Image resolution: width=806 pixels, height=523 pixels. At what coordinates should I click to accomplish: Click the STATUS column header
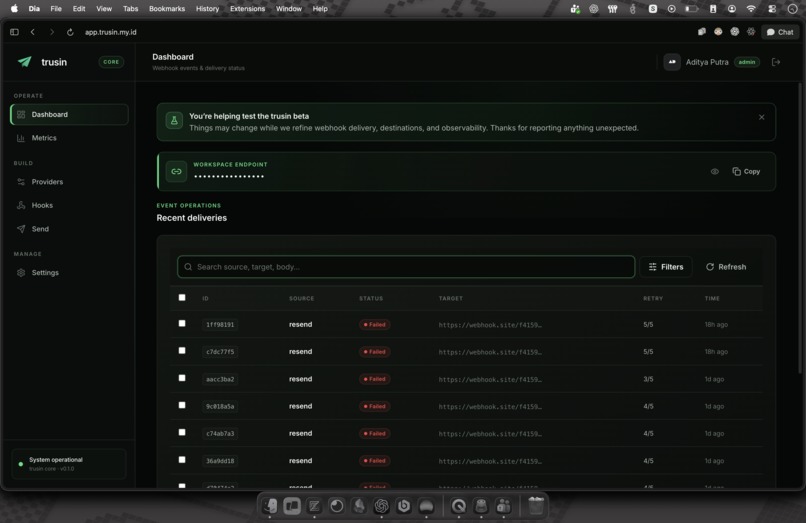pos(371,298)
